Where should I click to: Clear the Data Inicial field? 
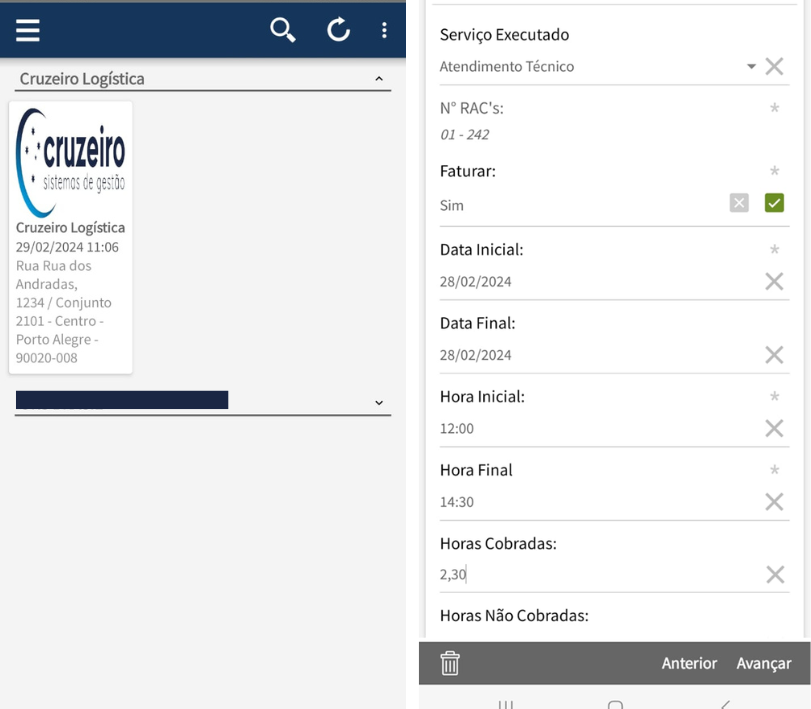pyautogui.click(x=773, y=281)
